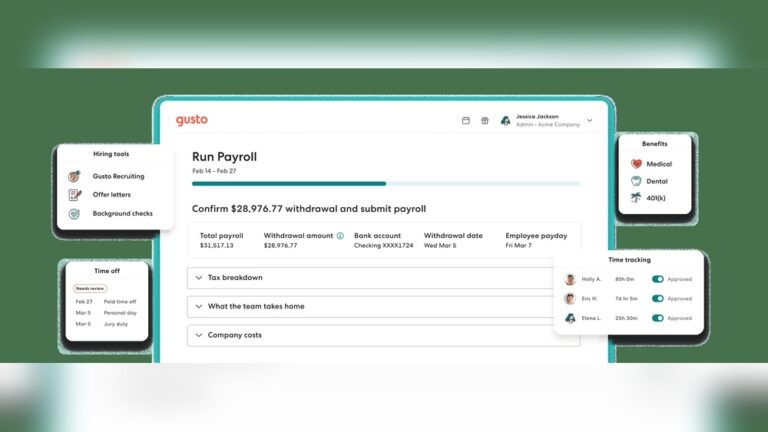Toggle approval switch for Elena L.
The image size is (768, 432).
[657, 318]
